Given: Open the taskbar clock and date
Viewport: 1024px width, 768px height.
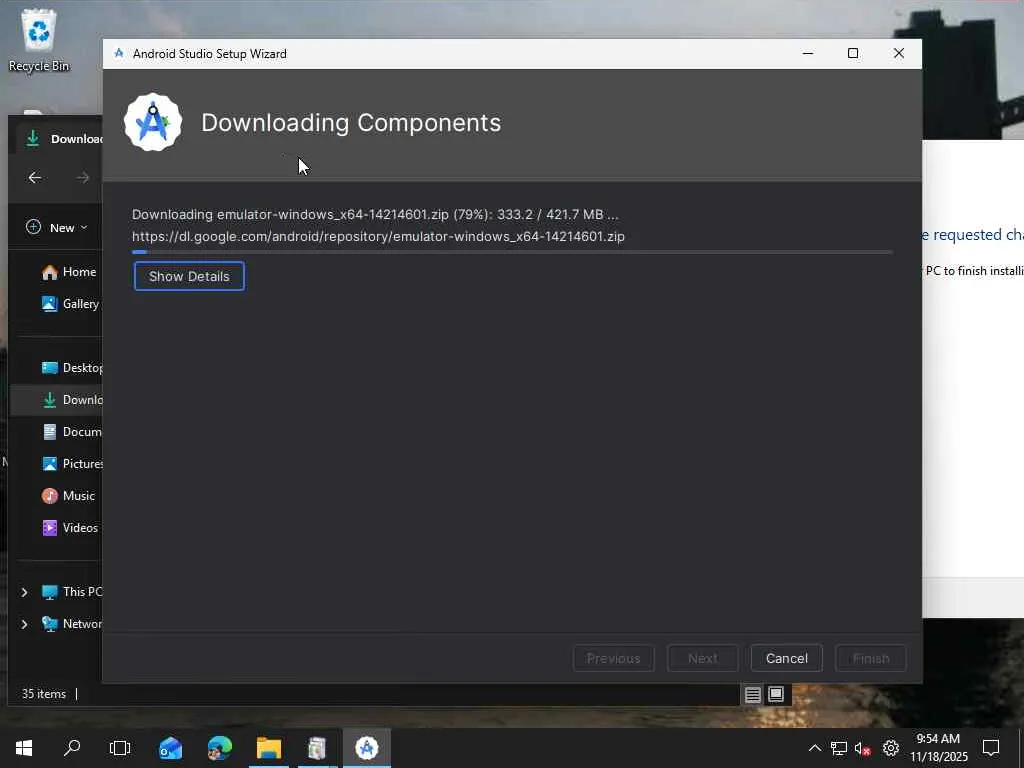Looking at the screenshot, I should click(x=938, y=748).
